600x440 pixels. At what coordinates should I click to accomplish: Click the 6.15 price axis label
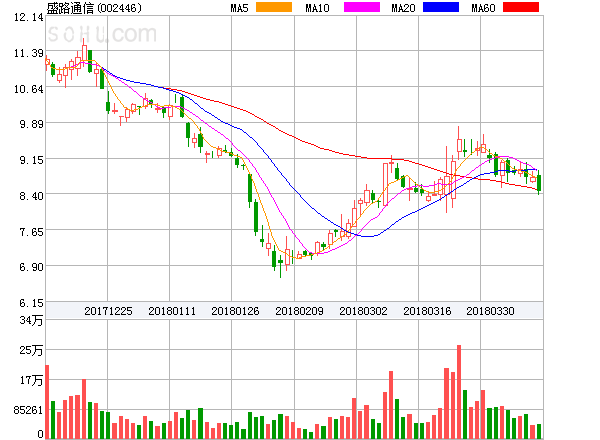[31, 303]
